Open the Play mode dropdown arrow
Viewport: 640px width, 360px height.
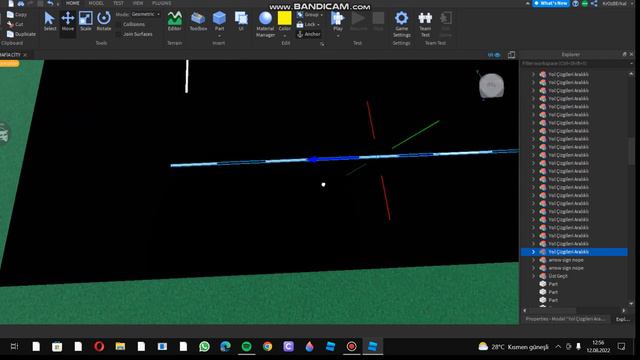pyautogui.click(x=338, y=36)
